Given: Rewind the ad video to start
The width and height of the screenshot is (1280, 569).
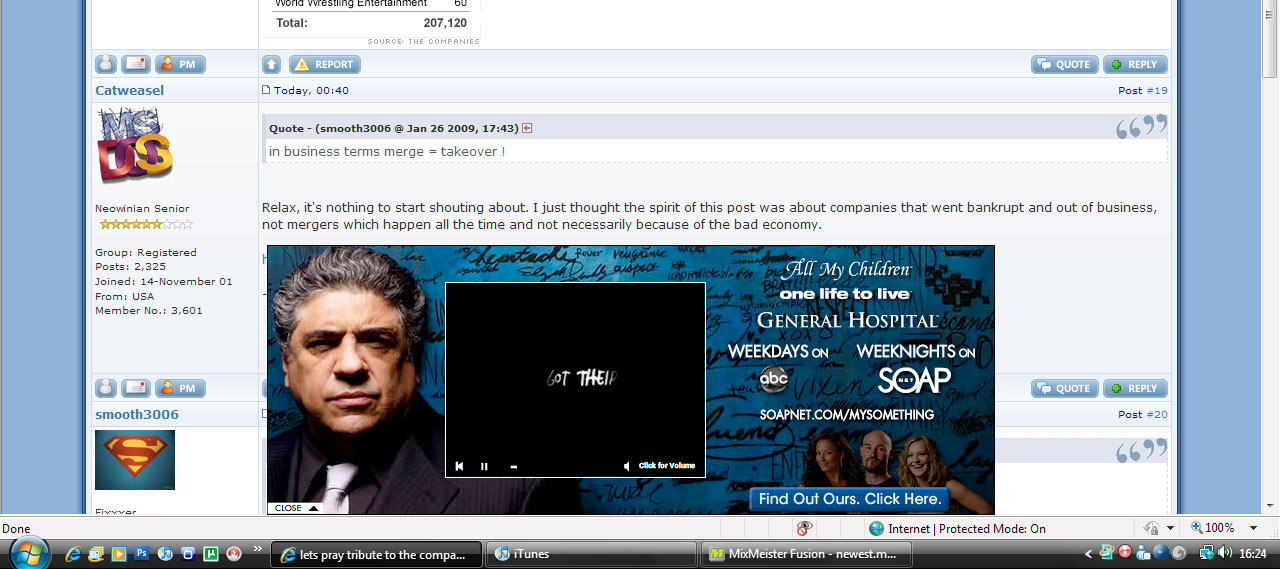Looking at the screenshot, I should tap(459, 466).
